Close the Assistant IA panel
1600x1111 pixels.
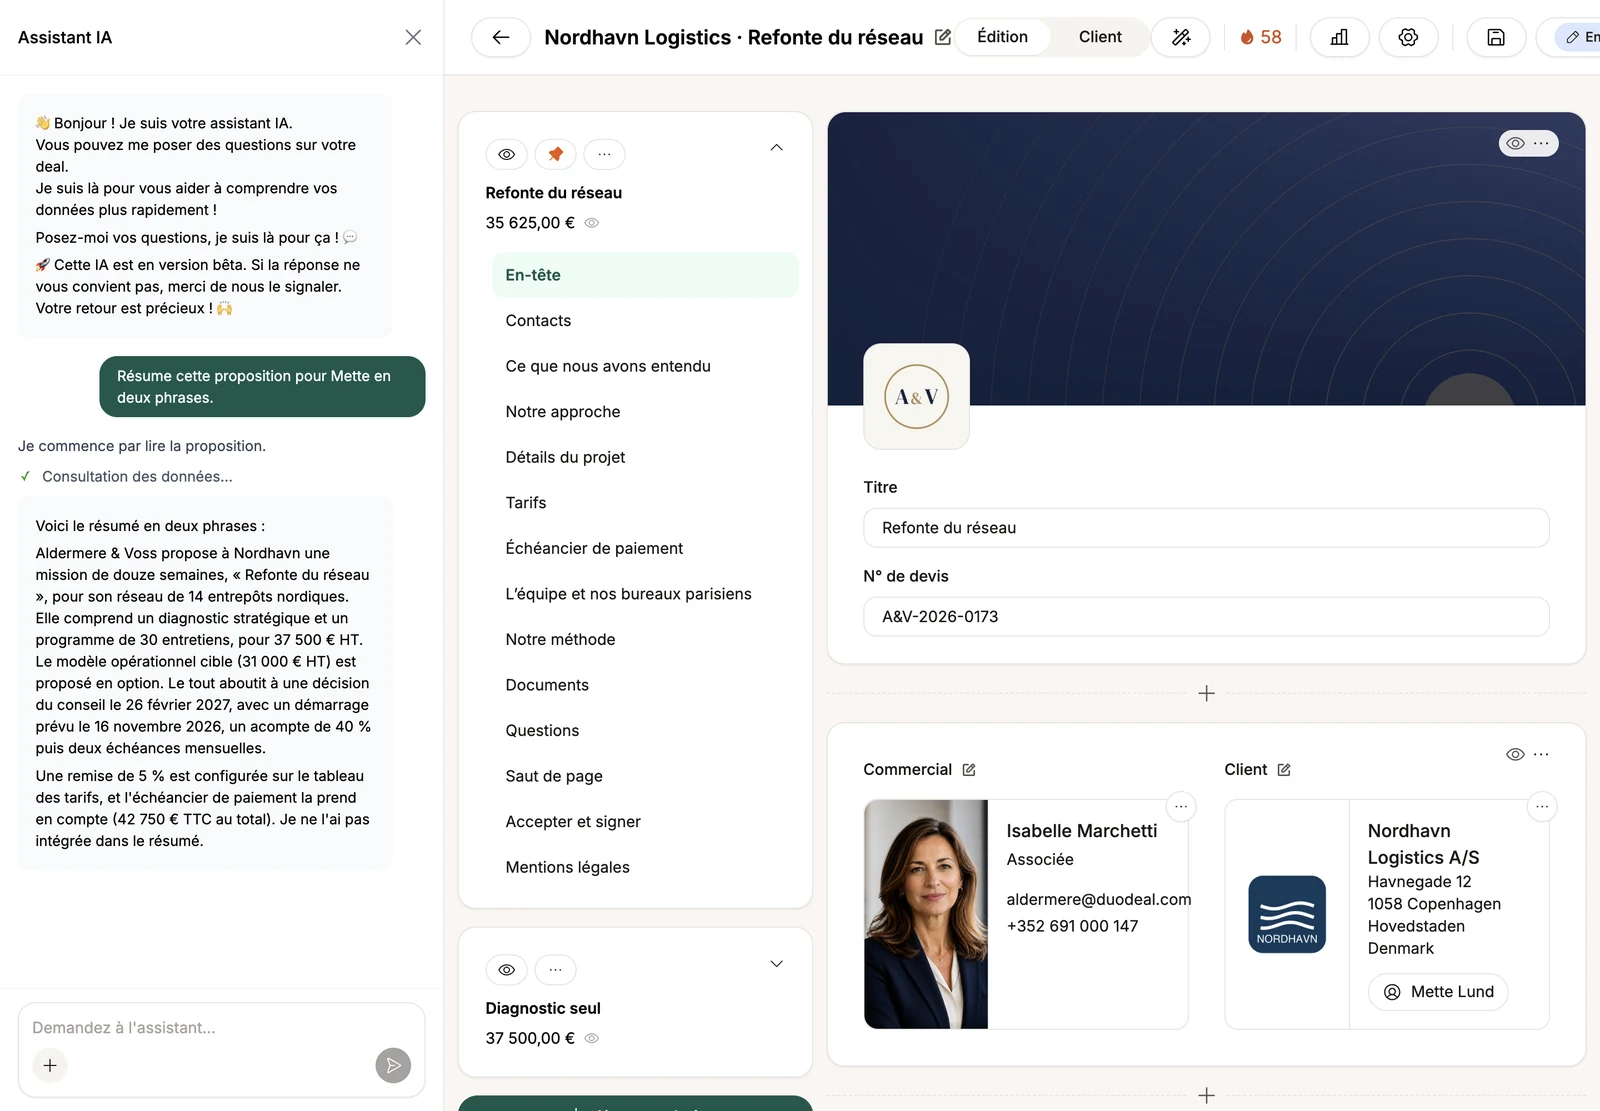(413, 37)
